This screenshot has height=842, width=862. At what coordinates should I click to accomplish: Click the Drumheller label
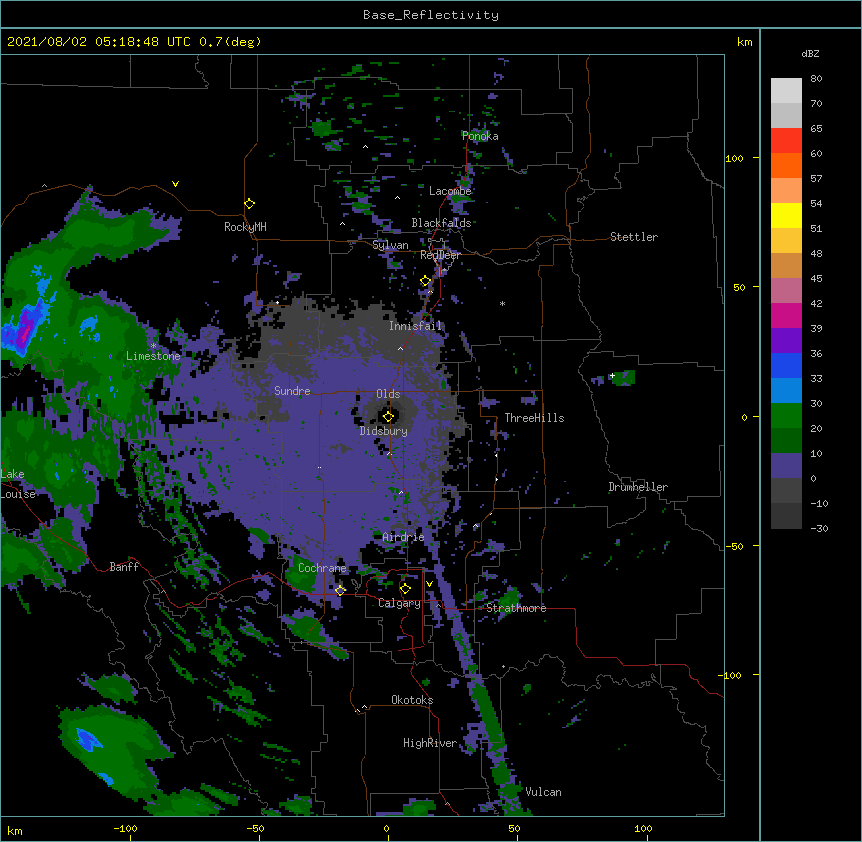(x=638, y=487)
